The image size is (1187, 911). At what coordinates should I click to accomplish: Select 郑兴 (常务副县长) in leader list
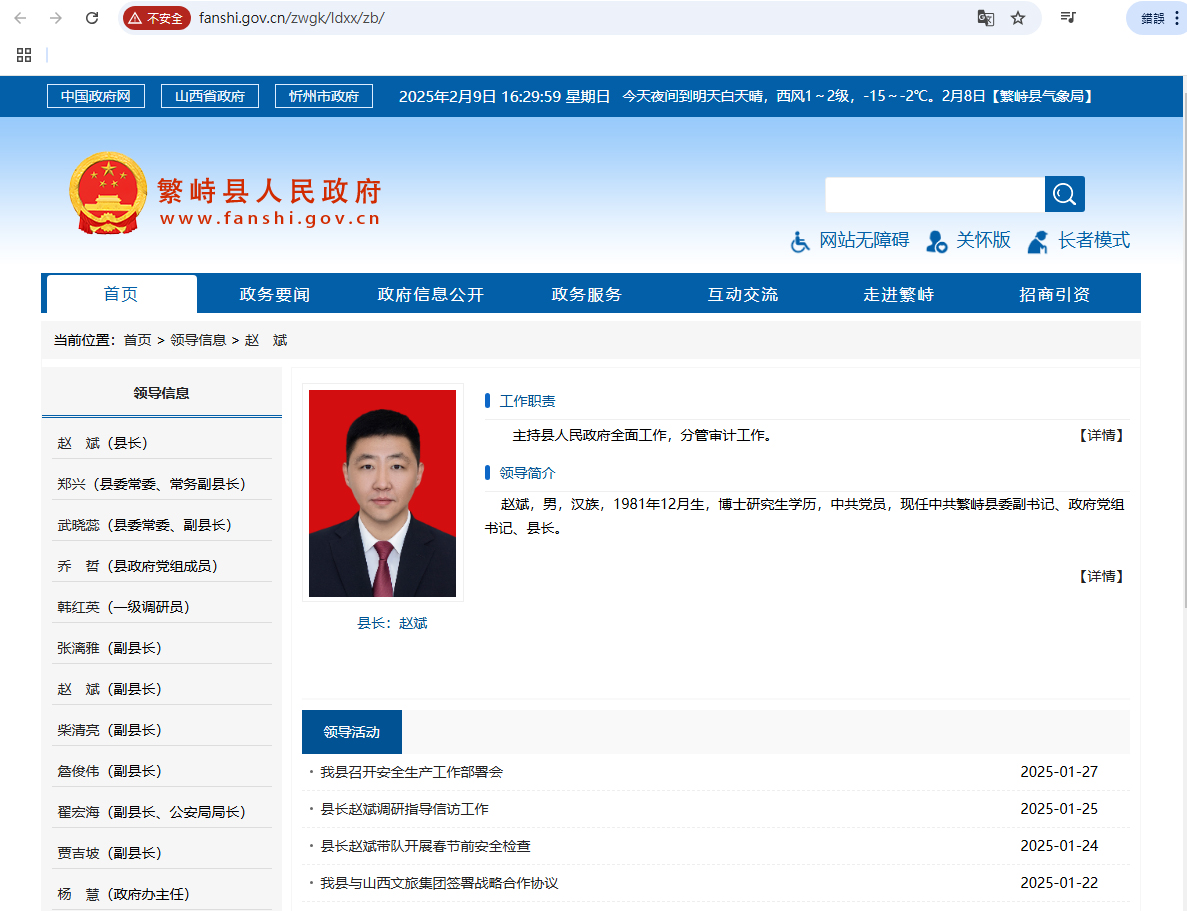pos(151,484)
